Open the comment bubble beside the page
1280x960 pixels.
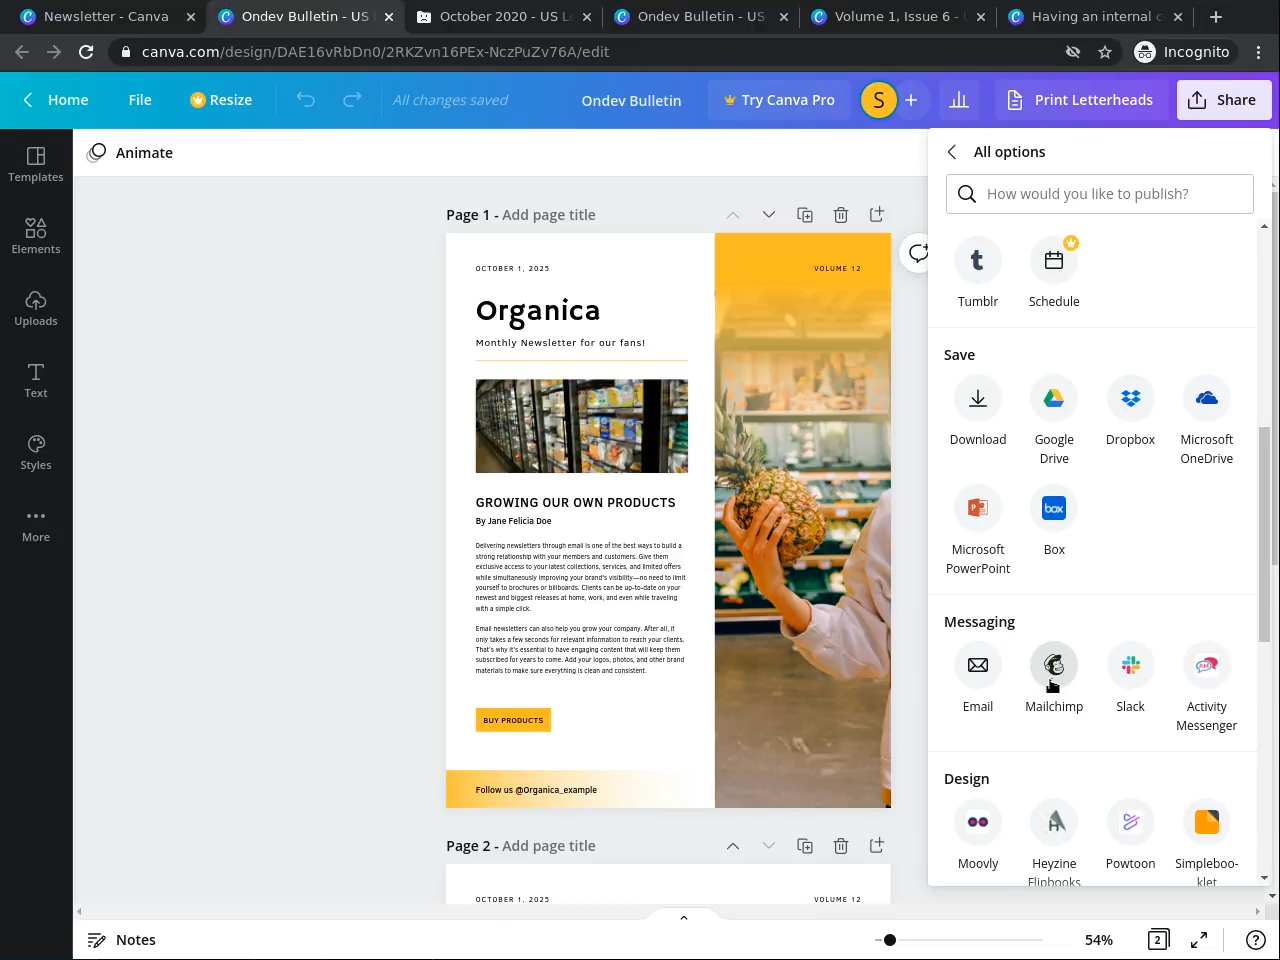click(917, 253)
